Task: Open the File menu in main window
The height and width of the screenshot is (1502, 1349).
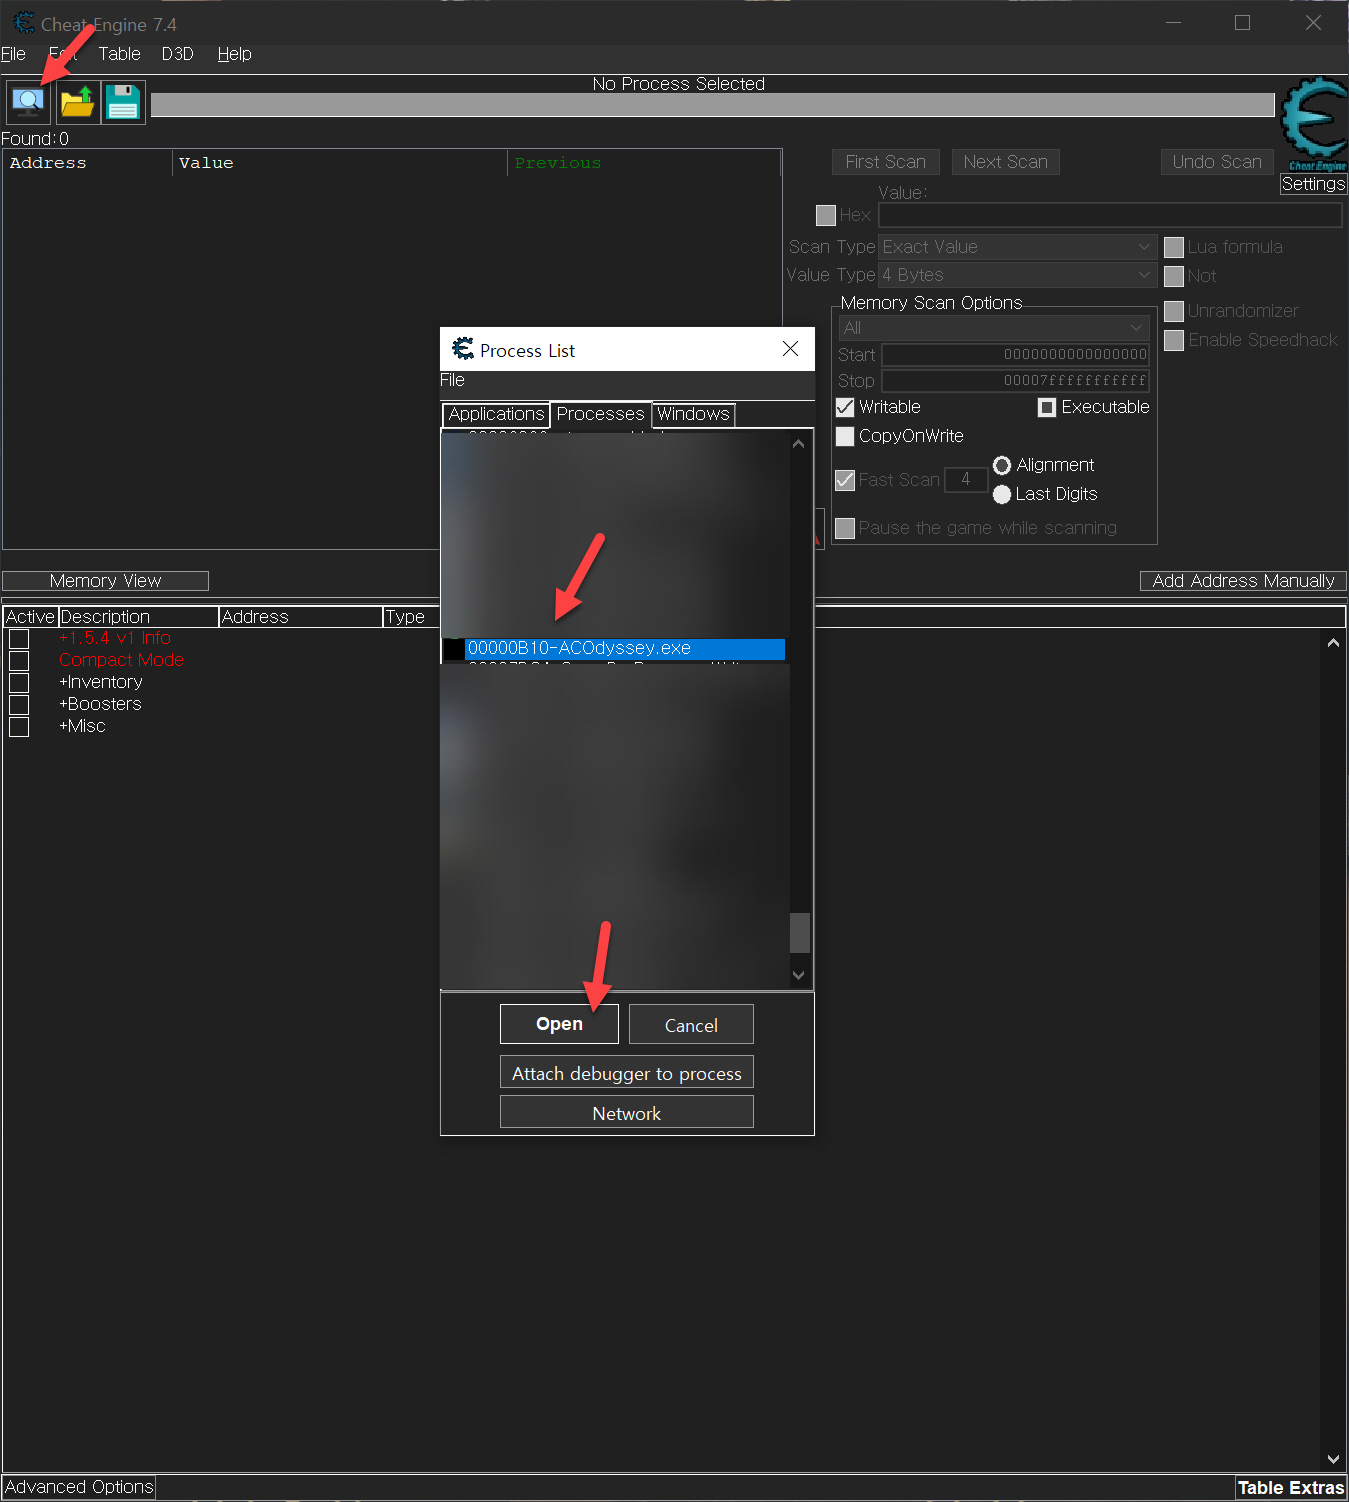Action: [x=13, y=54]
